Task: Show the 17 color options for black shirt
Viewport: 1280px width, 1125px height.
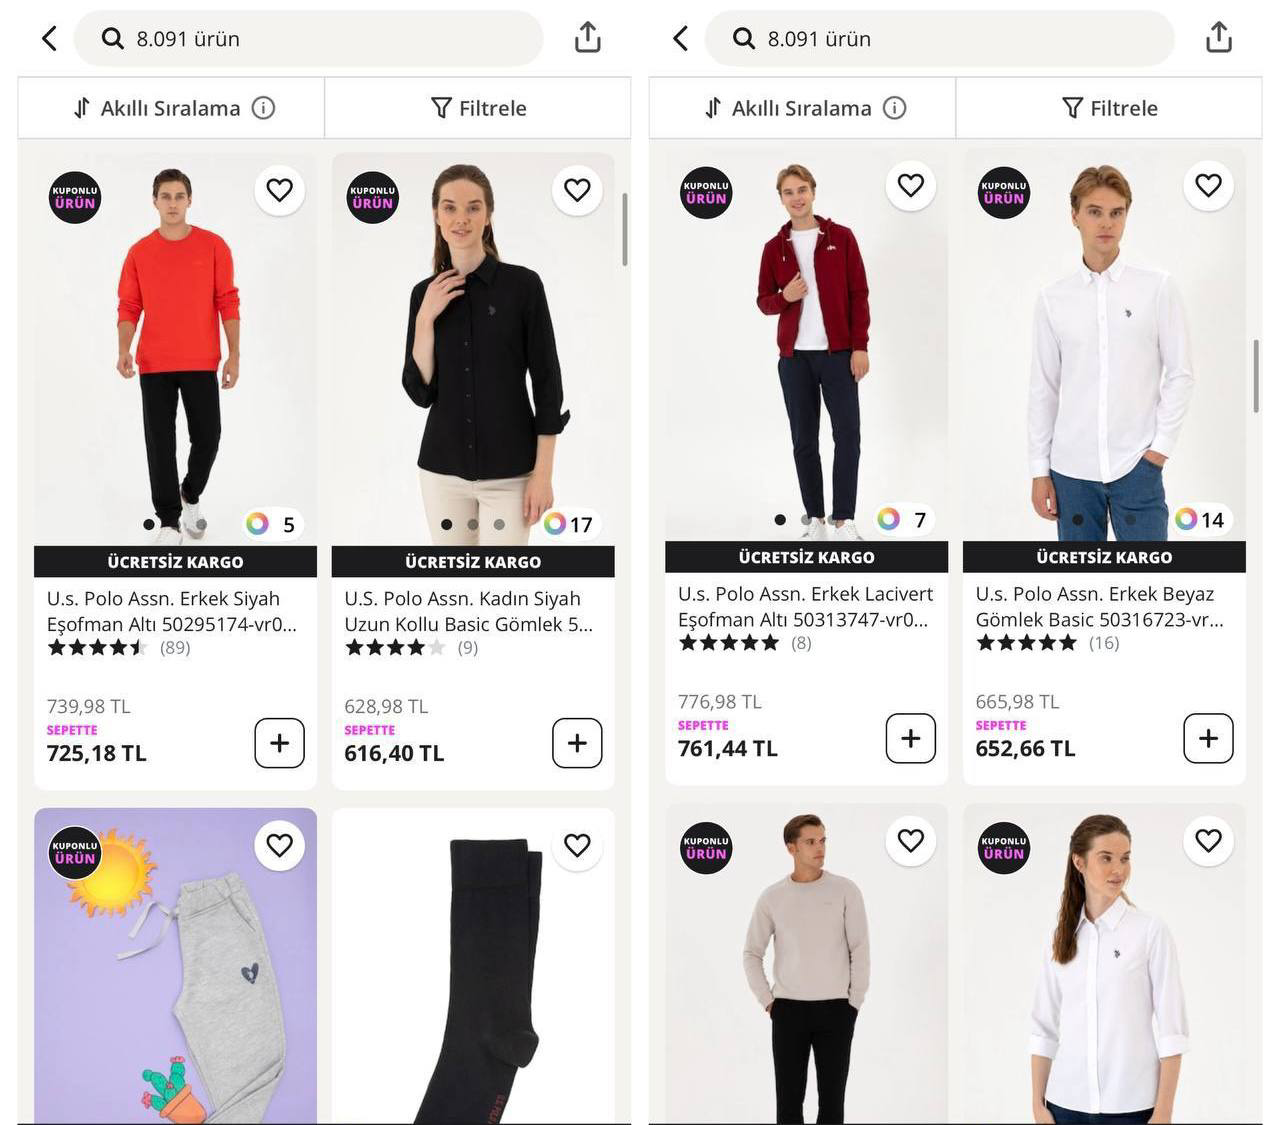Action: pyautogui.click(x=569, y=524)
